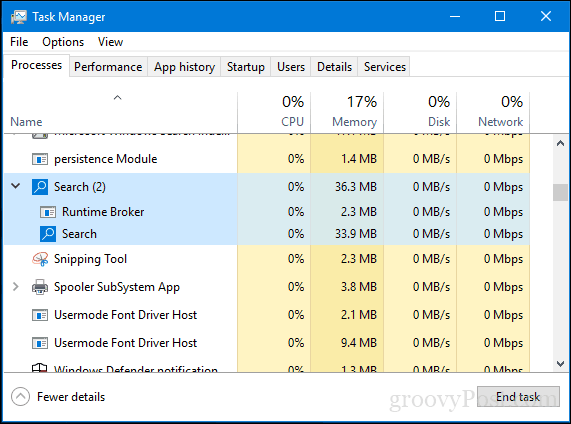Click the 9.4 MB memory value
This screenshot has height=424, width=571.
(x=359, y=343)
